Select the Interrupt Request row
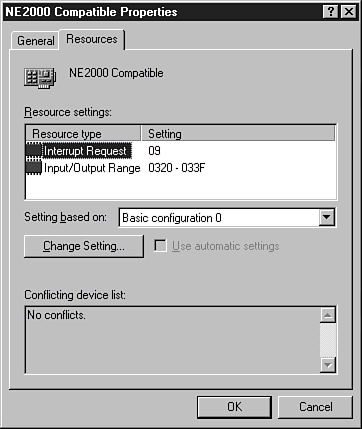 point(181,151)
